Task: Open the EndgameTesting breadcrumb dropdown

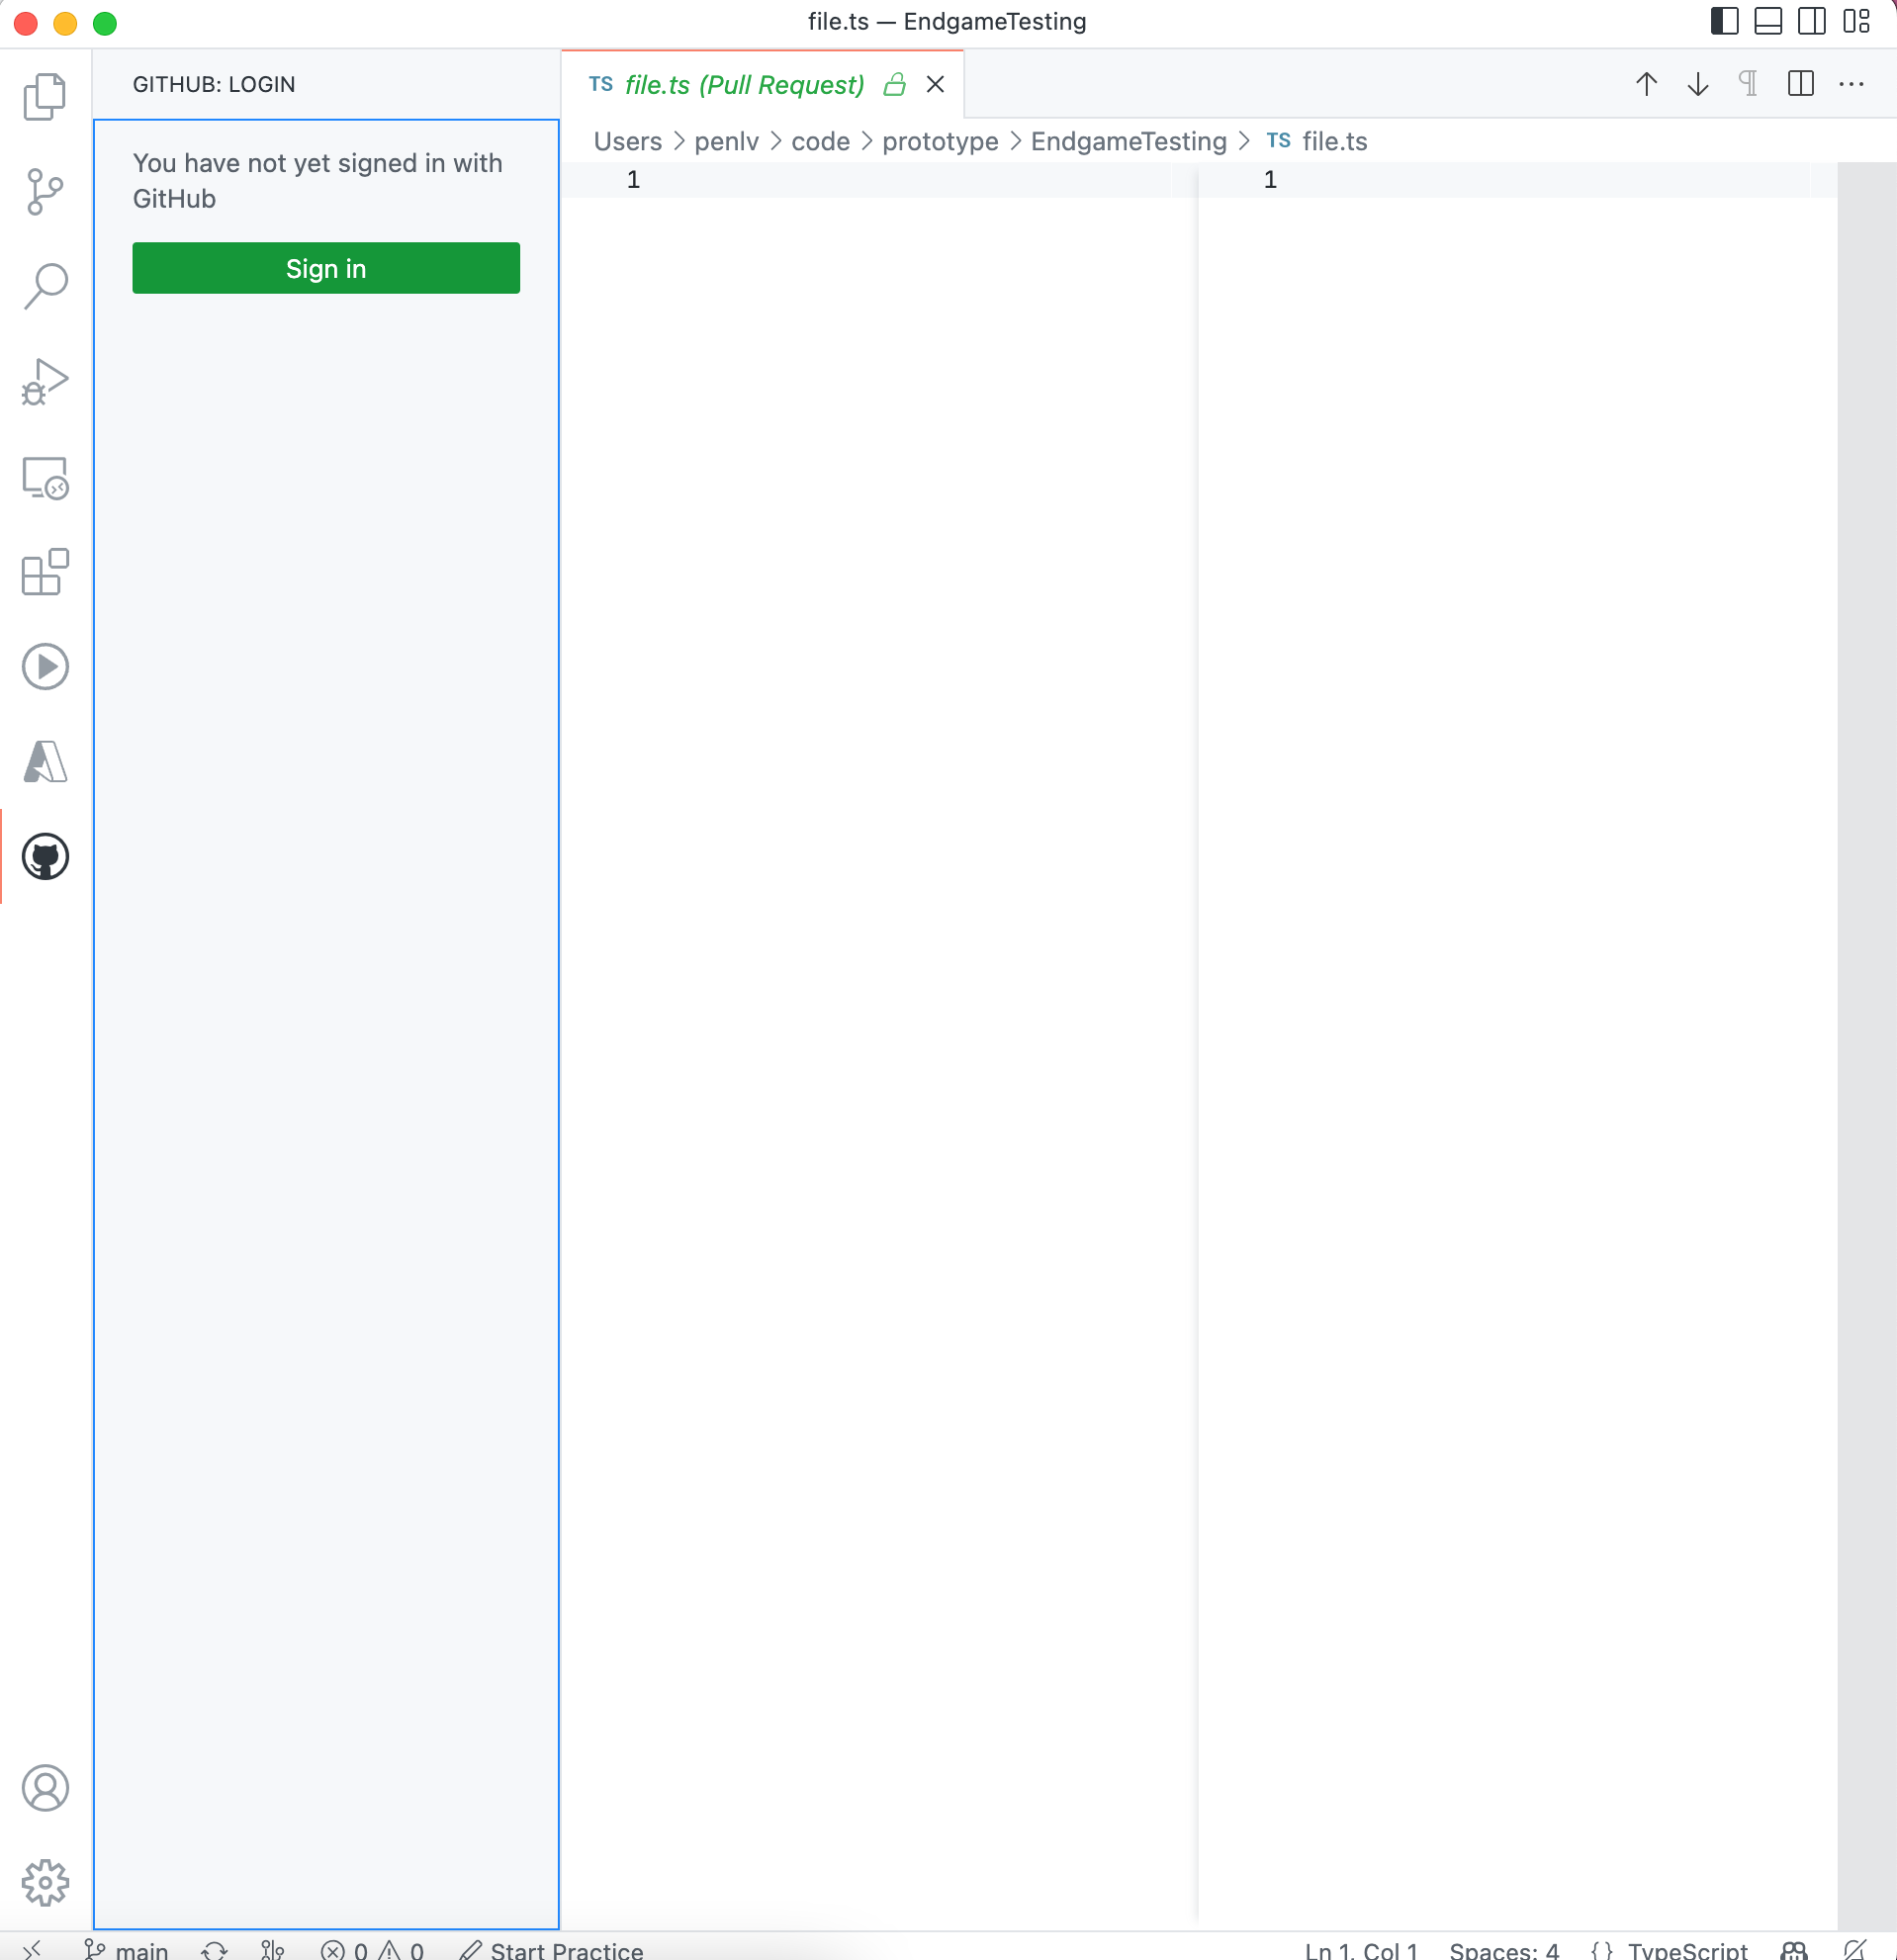Action: click(x=1128, y=141)
